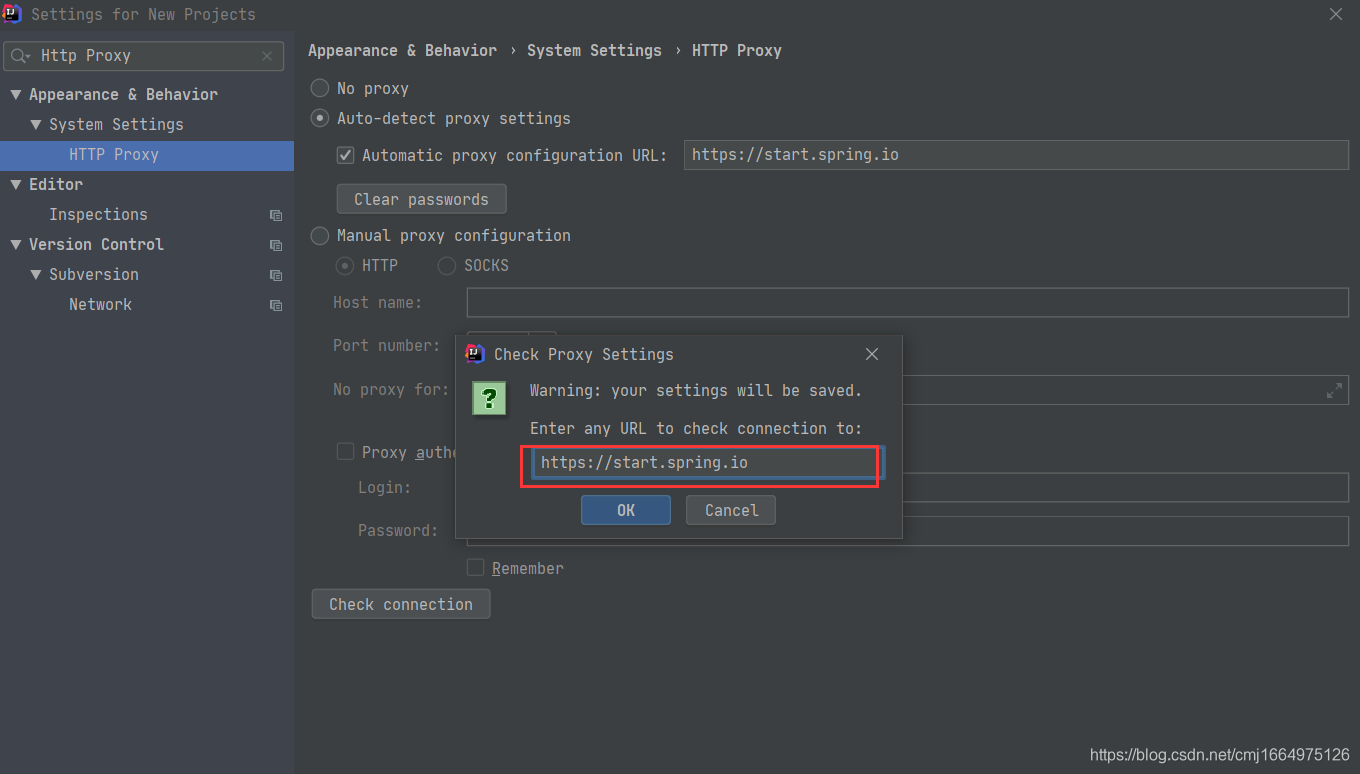This screenshot has width=1360, height=774.
Task: Click HTTP Proxy in the breadcrumb
Action: [737, 50]
